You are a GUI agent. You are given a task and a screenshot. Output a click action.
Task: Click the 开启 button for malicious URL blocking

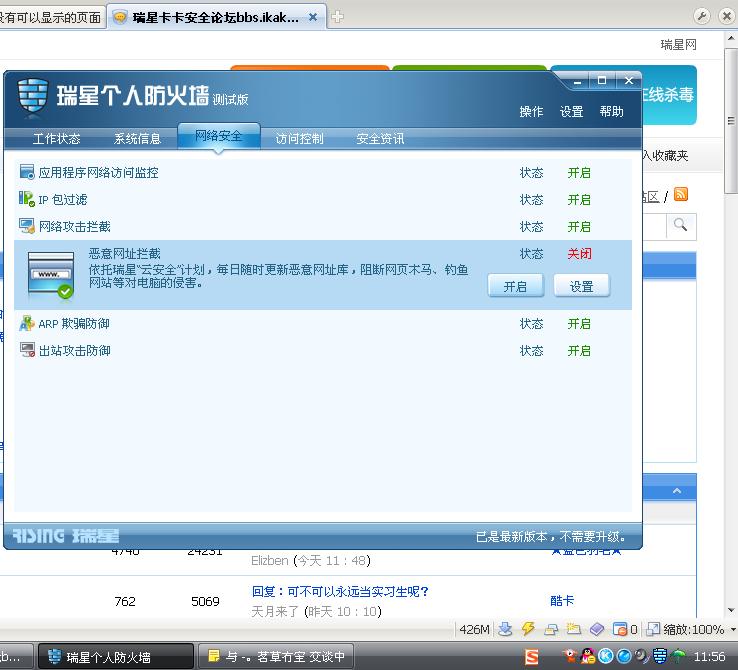click(516, 286)
